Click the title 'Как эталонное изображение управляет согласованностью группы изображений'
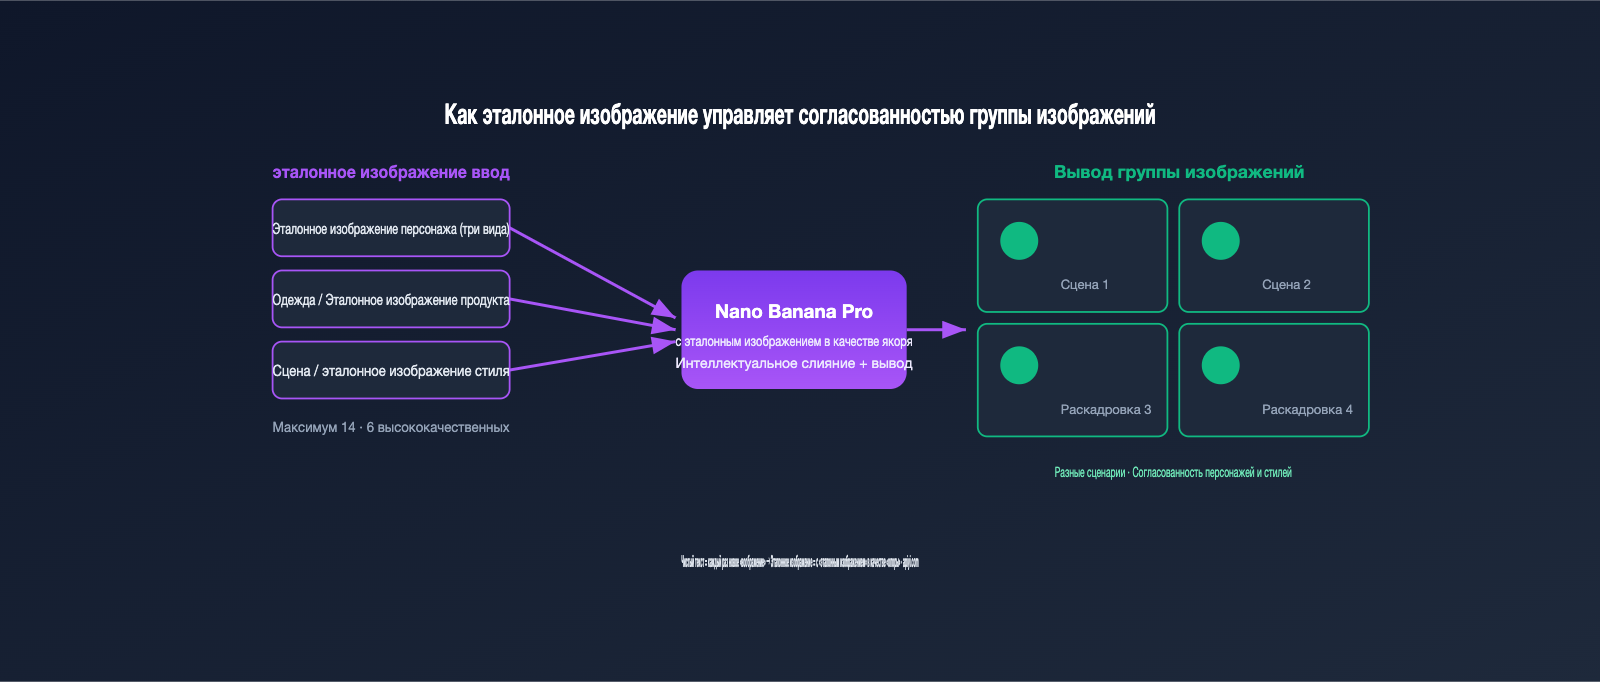This screenshot has width=1600, height=682. click(800, 115)
